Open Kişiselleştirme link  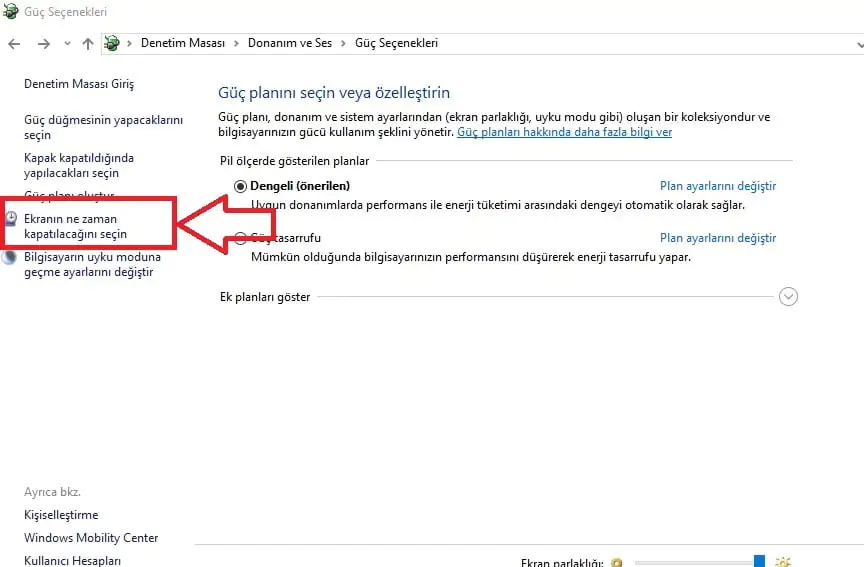[x=61, y=515]
